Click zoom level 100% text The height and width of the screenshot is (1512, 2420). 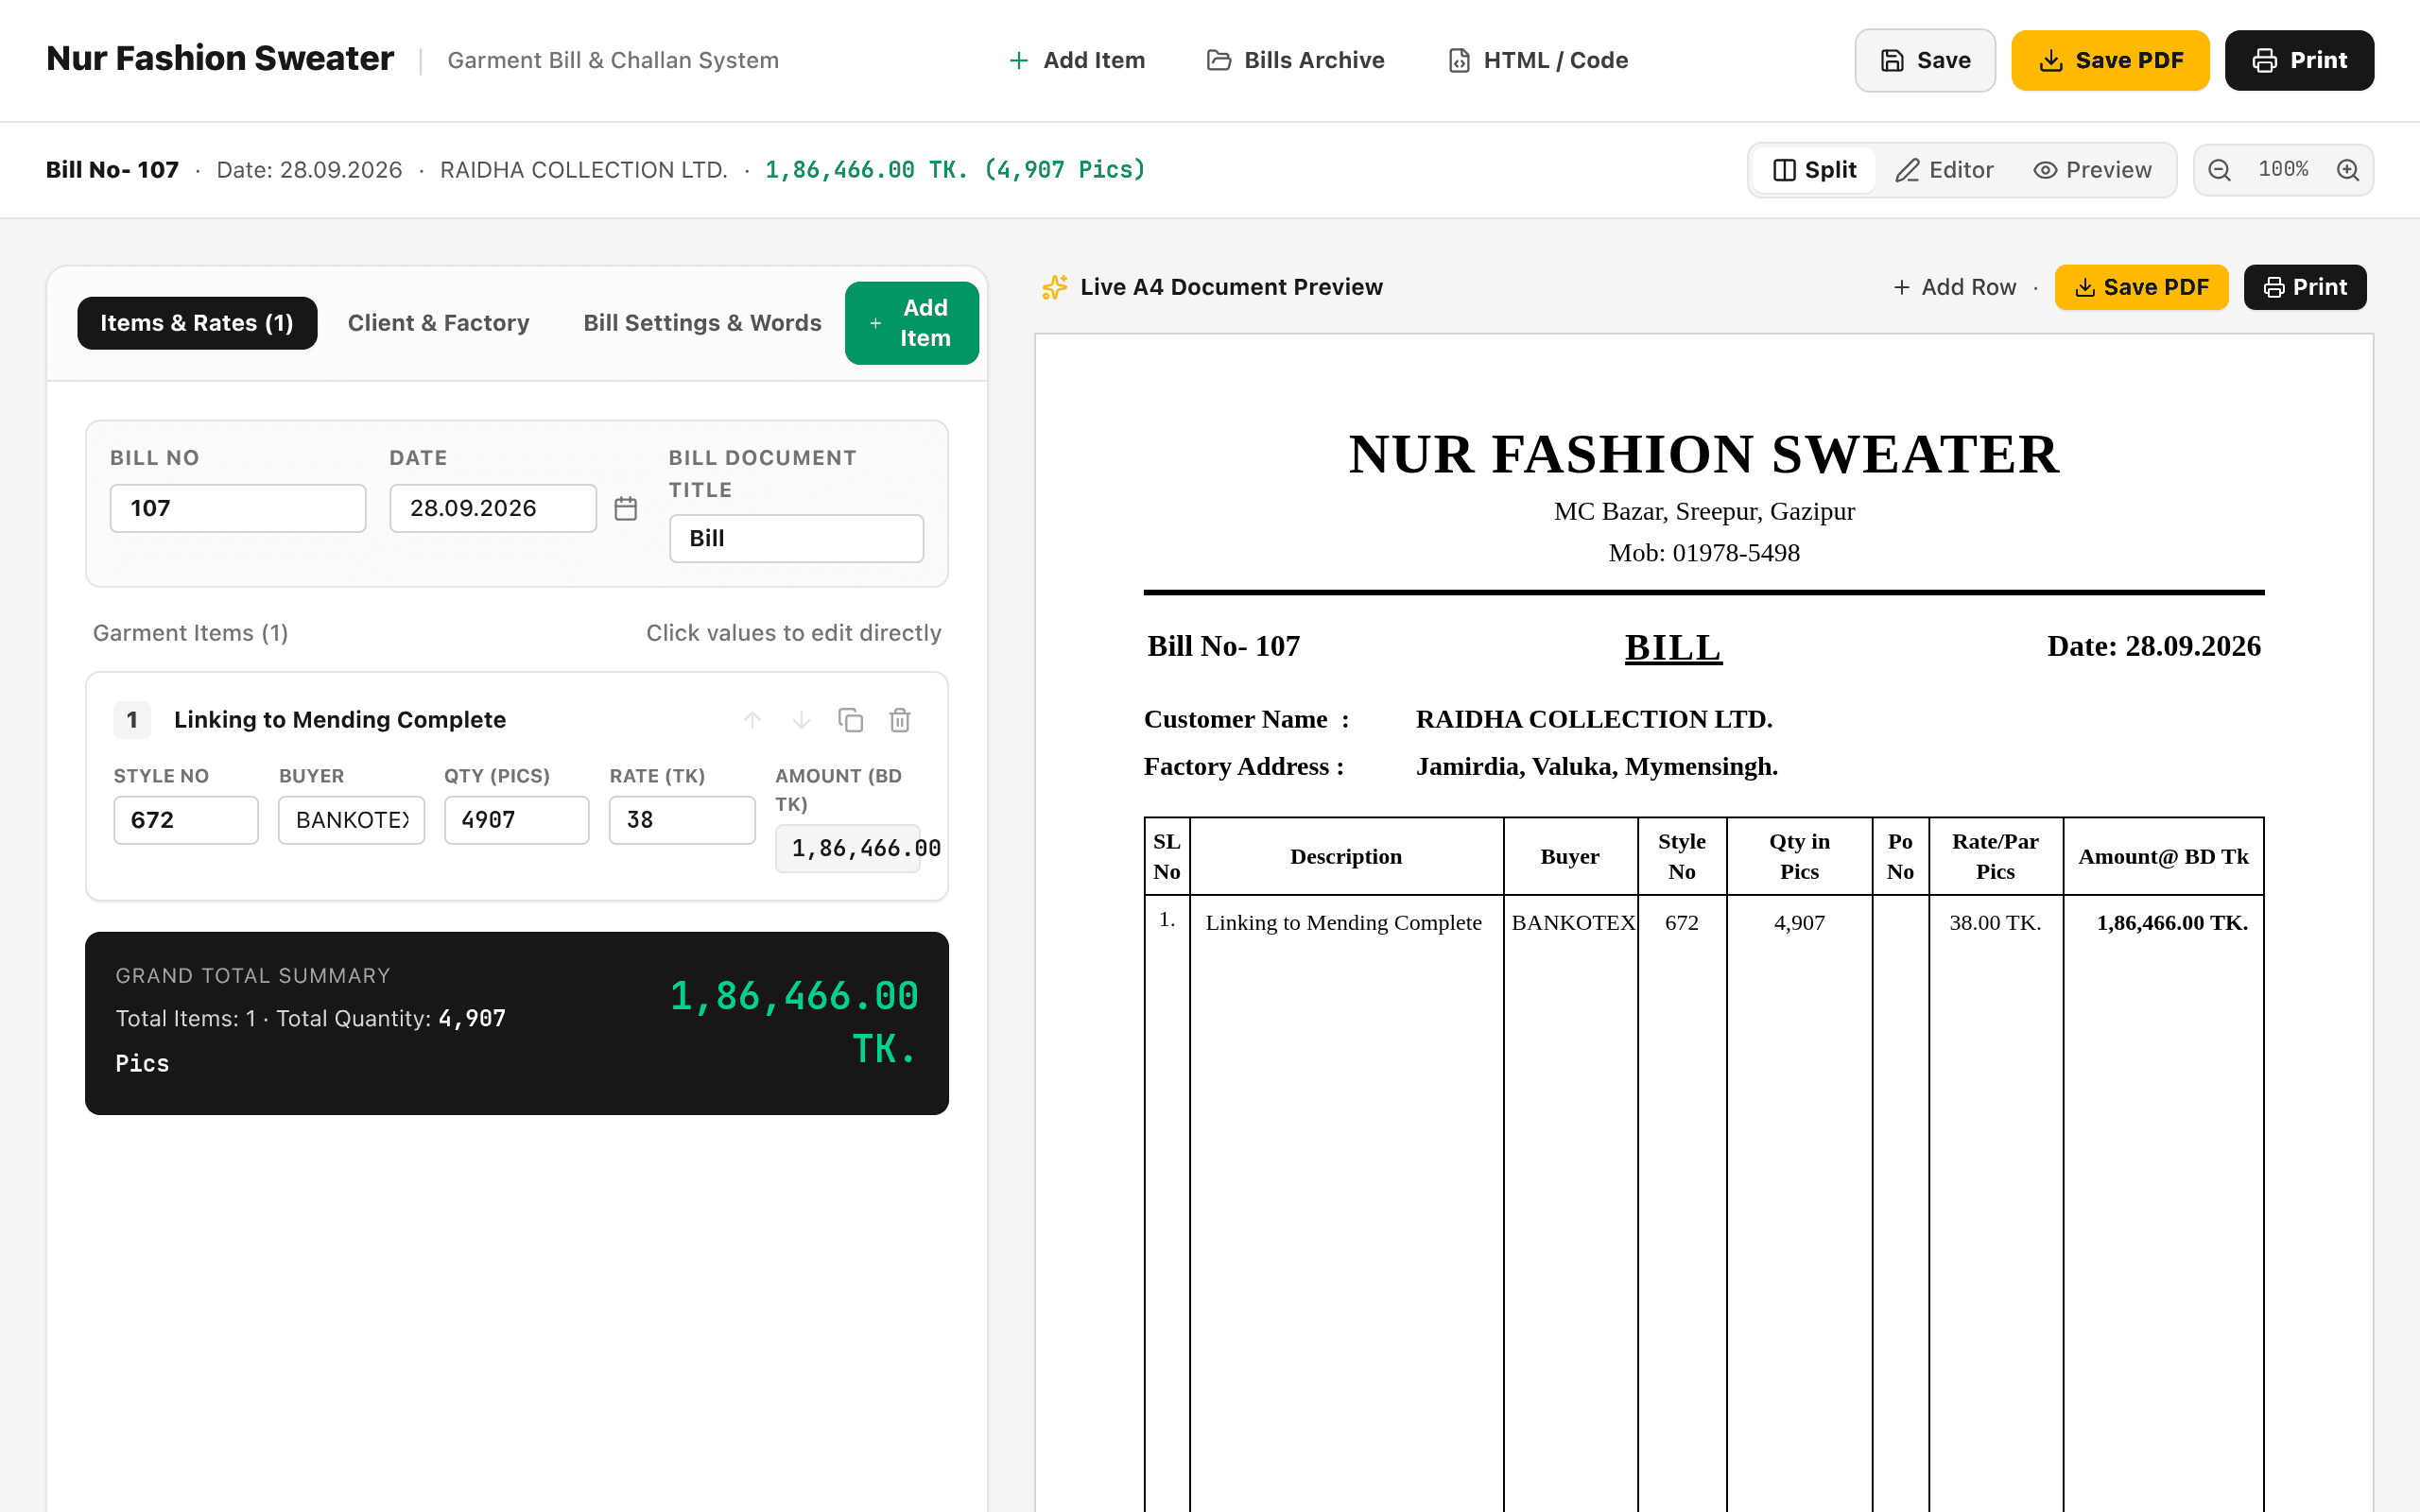[x=2283, y=169]
